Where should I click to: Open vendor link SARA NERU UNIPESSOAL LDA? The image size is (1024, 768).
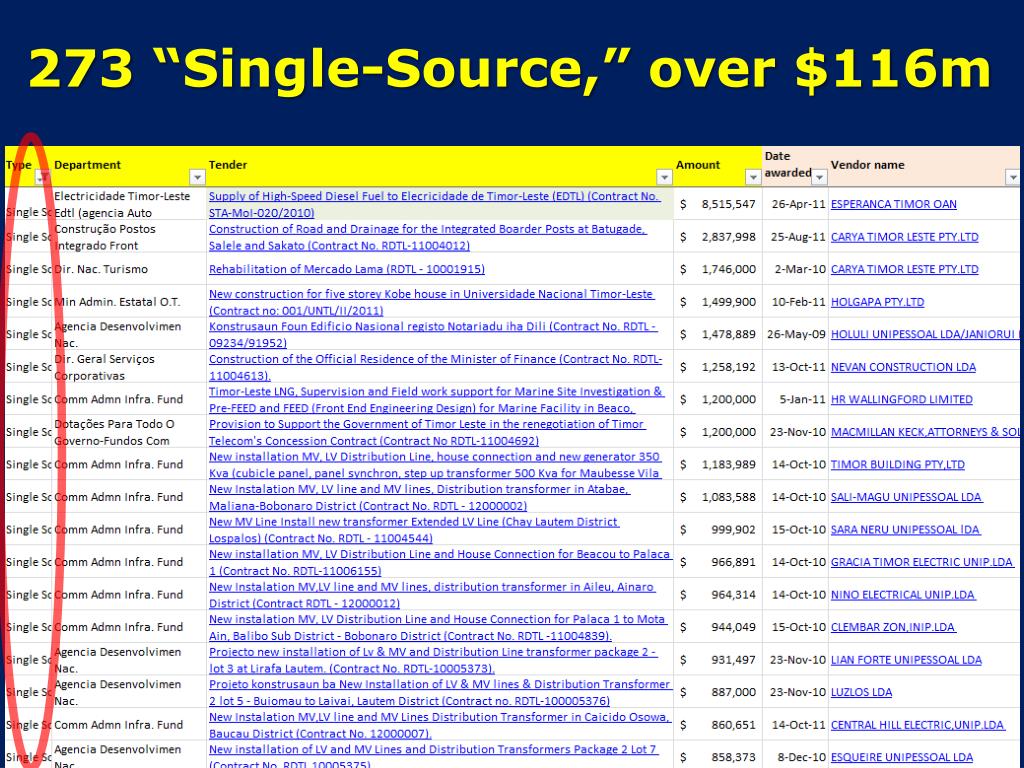click(x=905, y=530)
